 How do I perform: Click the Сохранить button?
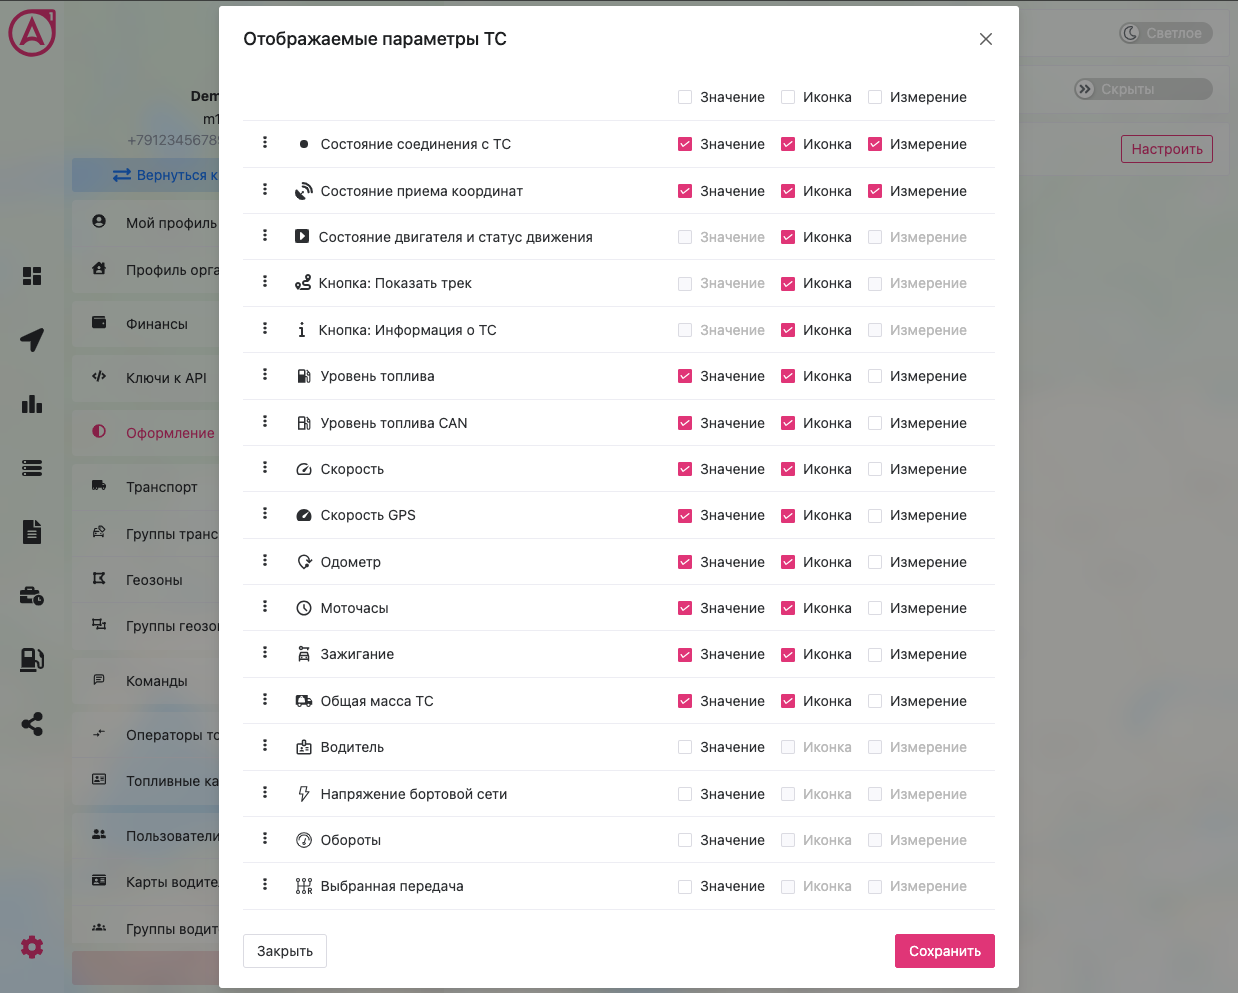(944, 951)
